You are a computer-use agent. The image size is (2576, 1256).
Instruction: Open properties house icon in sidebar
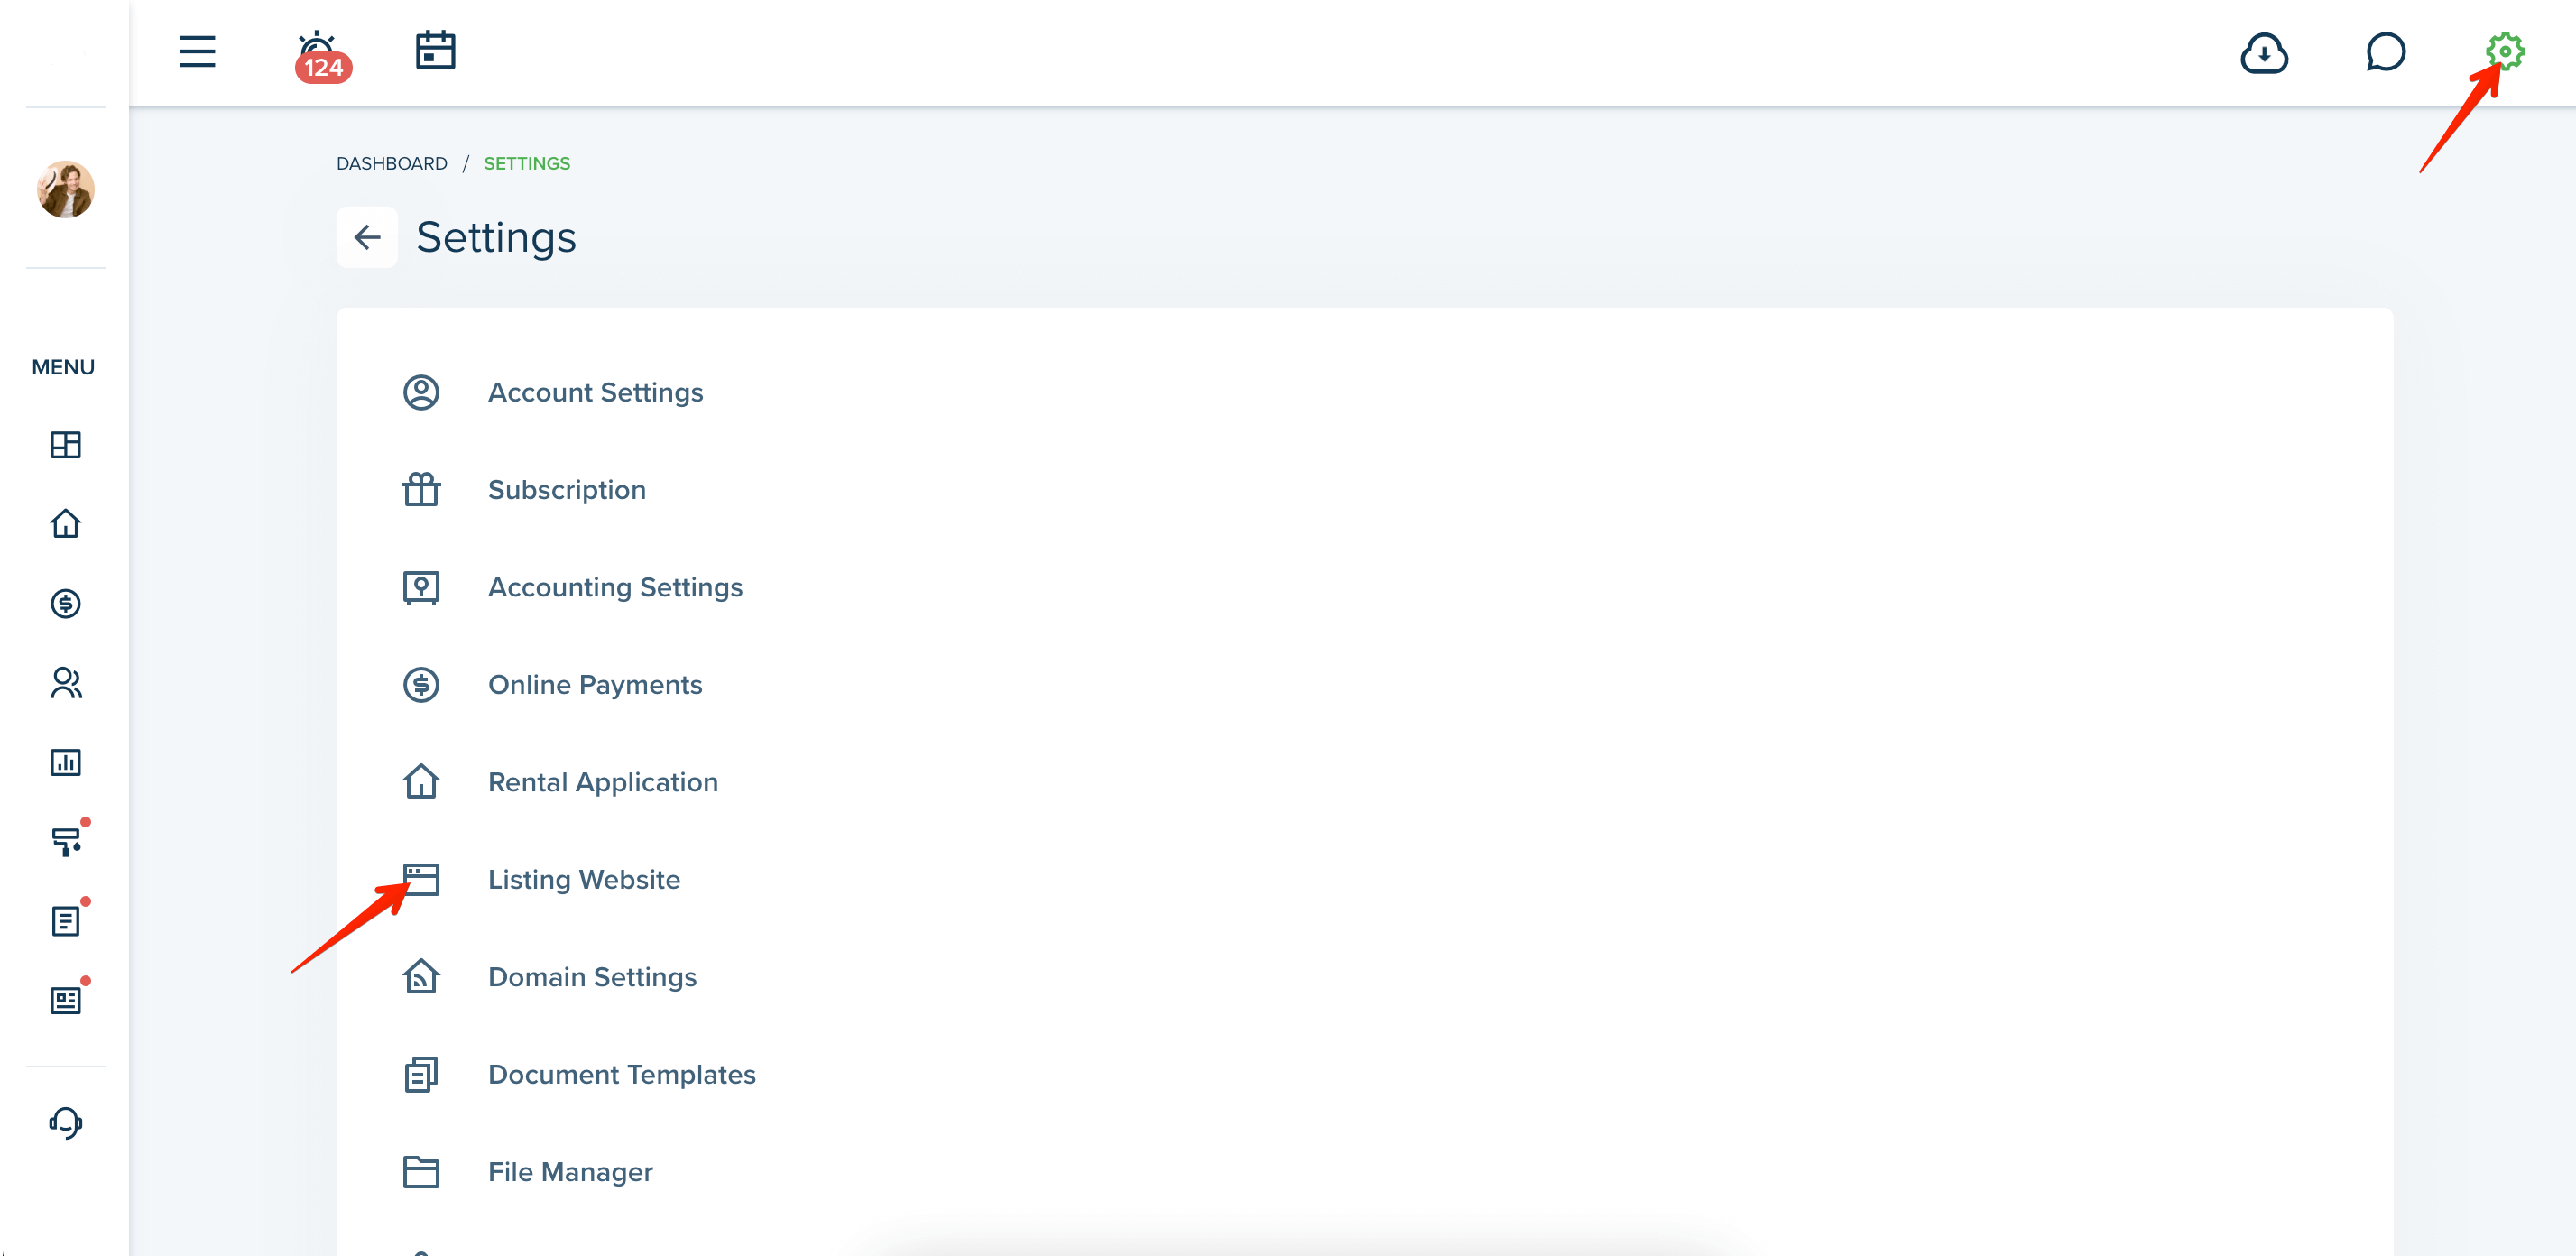(66, 523)
